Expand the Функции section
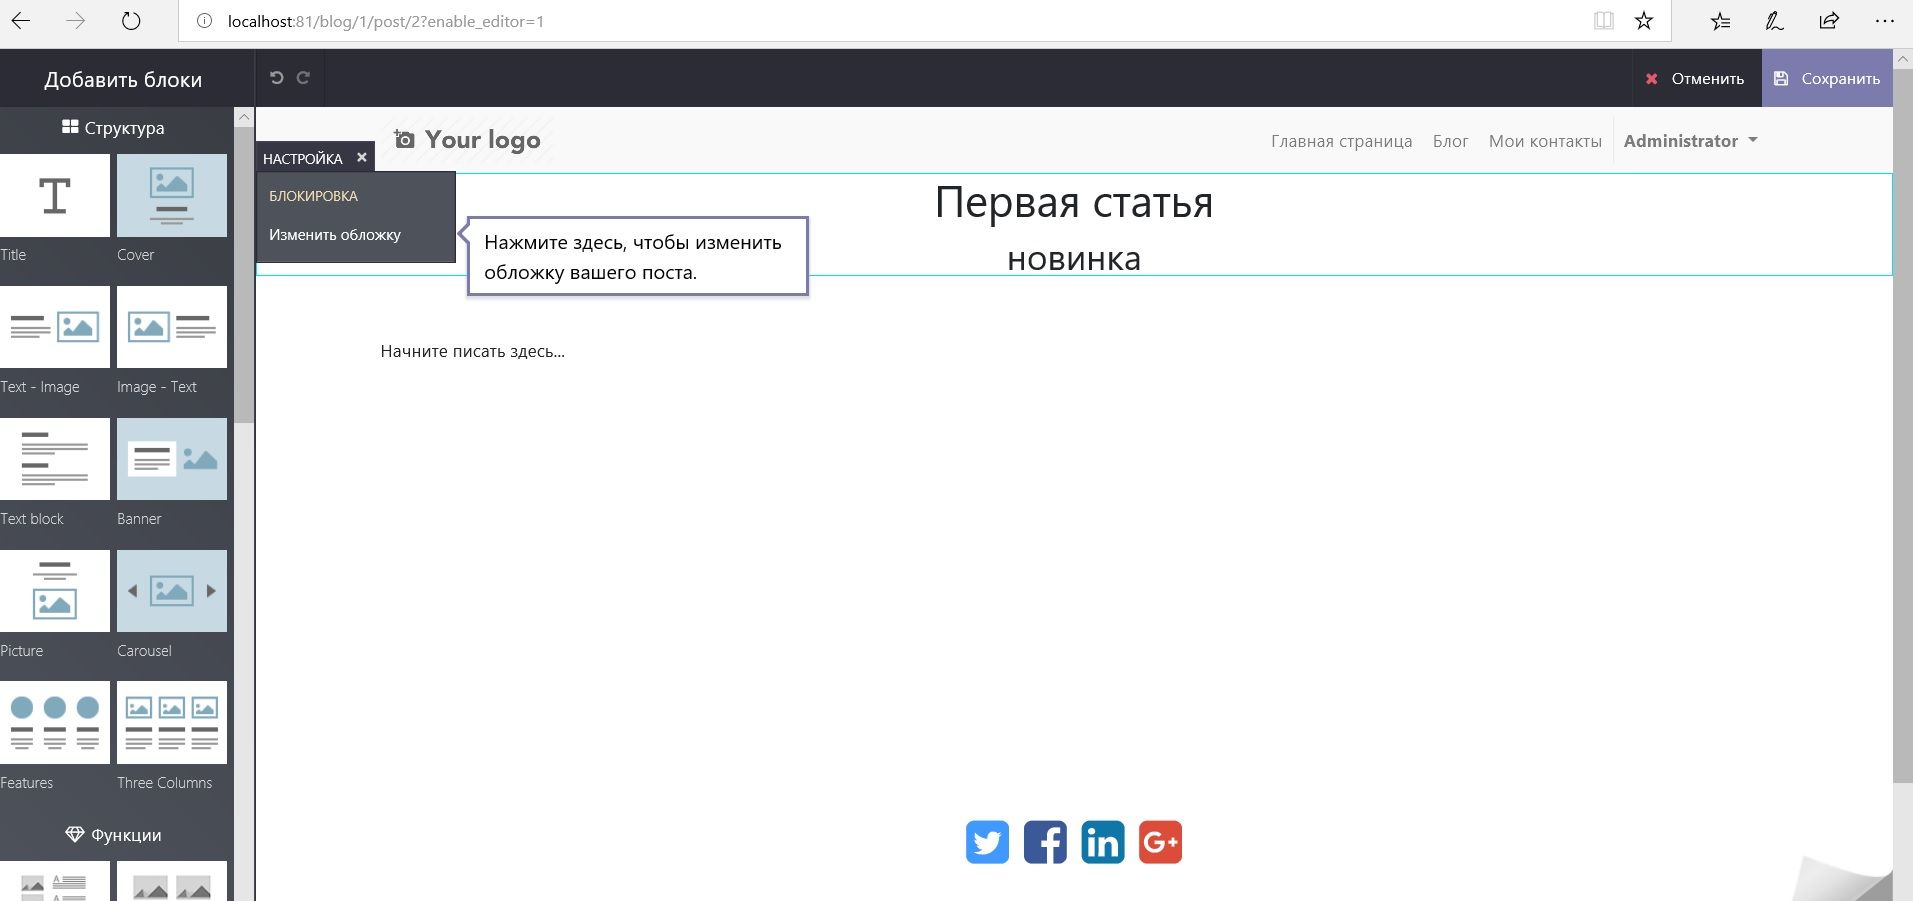 114,834
